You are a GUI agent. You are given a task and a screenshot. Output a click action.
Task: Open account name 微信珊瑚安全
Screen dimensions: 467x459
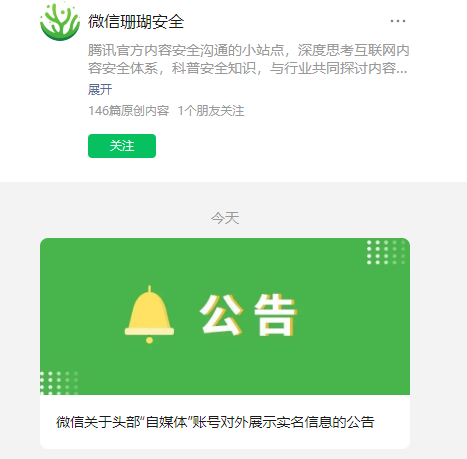[x=136, y=22]
